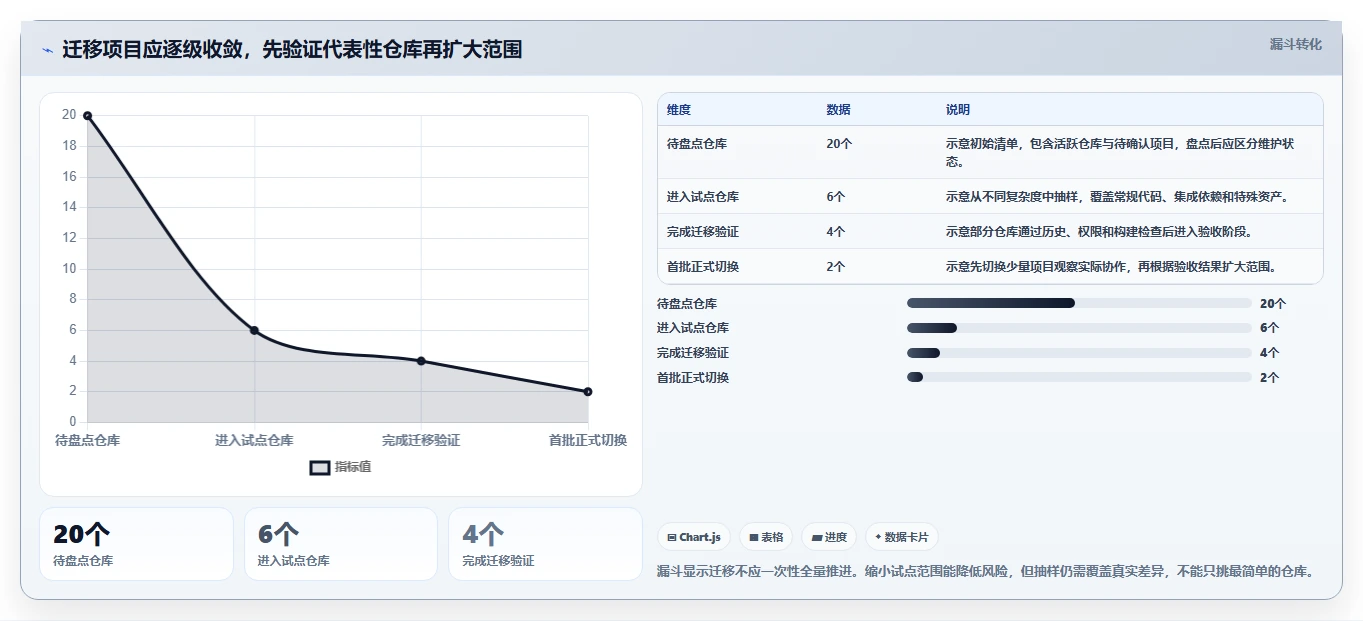Click the 首批正式切换 progress bar
This screenshot has width=1363, height=621.
coord(1079,377)
